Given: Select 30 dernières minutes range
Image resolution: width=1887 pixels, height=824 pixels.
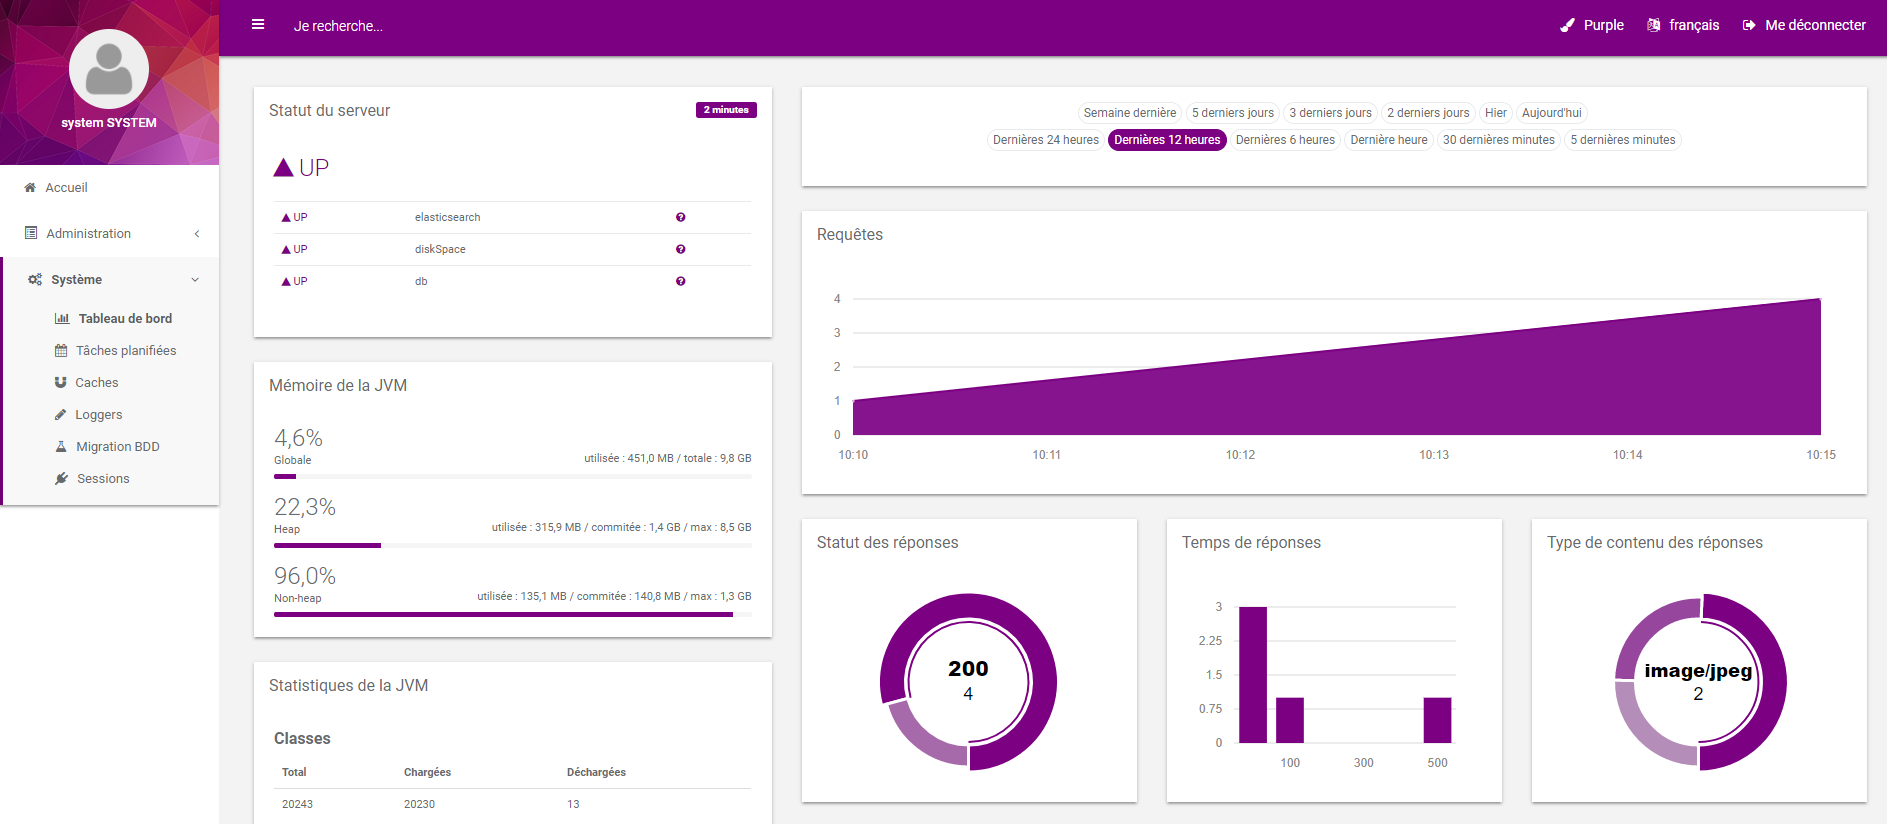Looking at the screenshot, I should pos(1499,140).
